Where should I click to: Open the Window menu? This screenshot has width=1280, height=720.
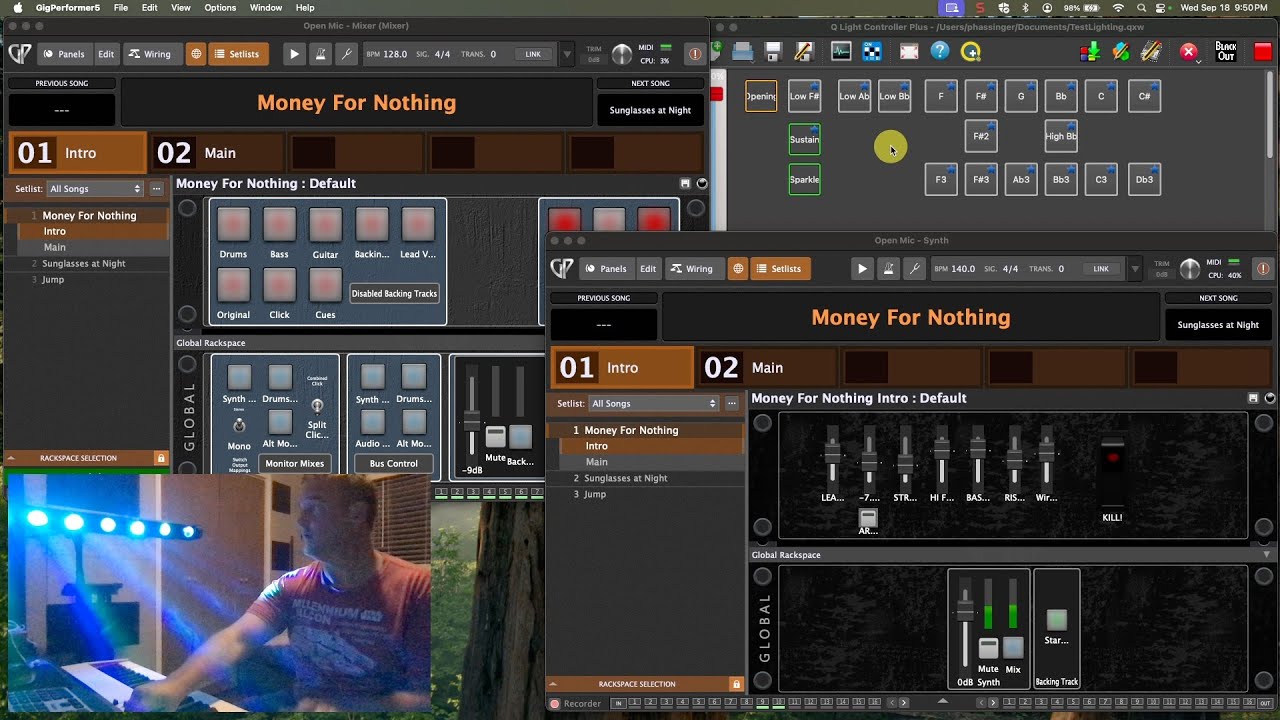click(265, 8)
